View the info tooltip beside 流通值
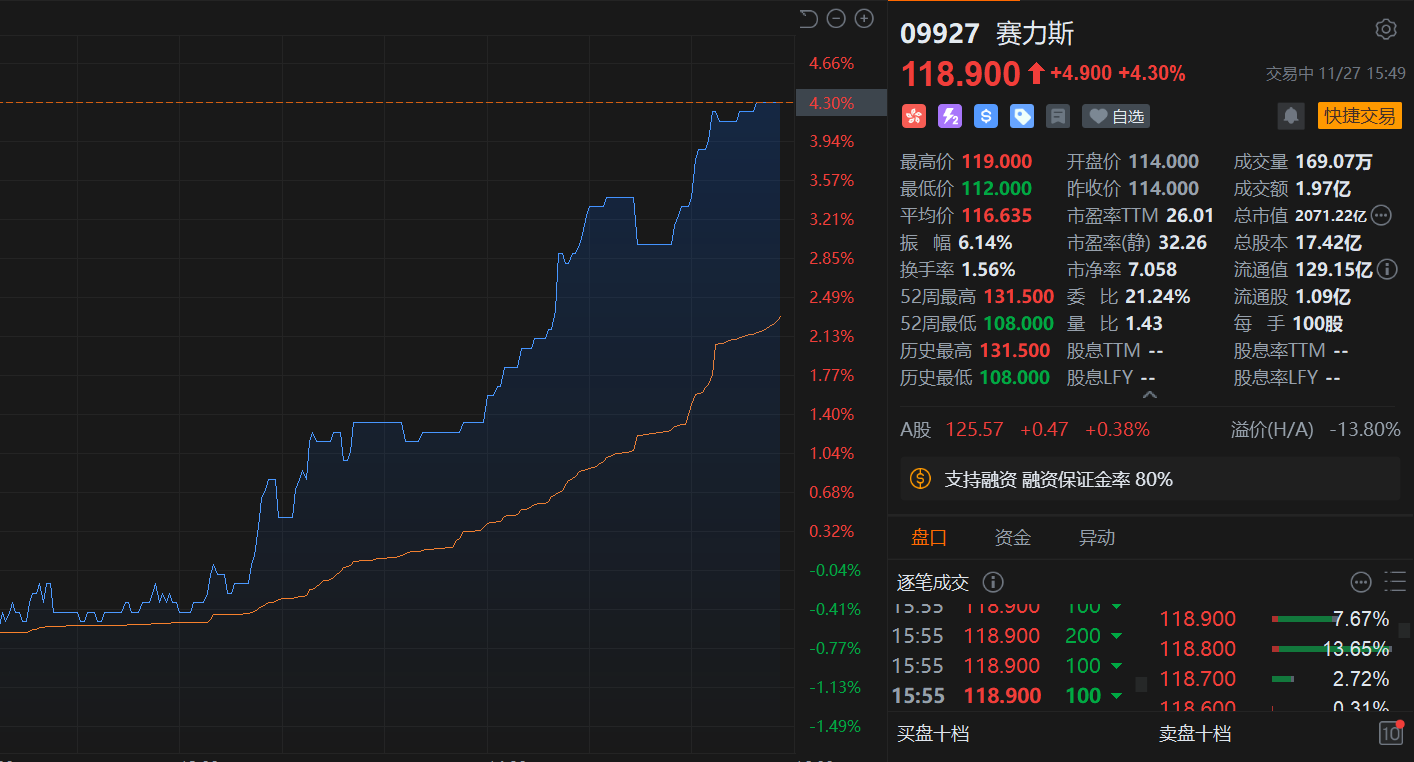This screenshot has height=762, width=1414. coord(1387,269)
